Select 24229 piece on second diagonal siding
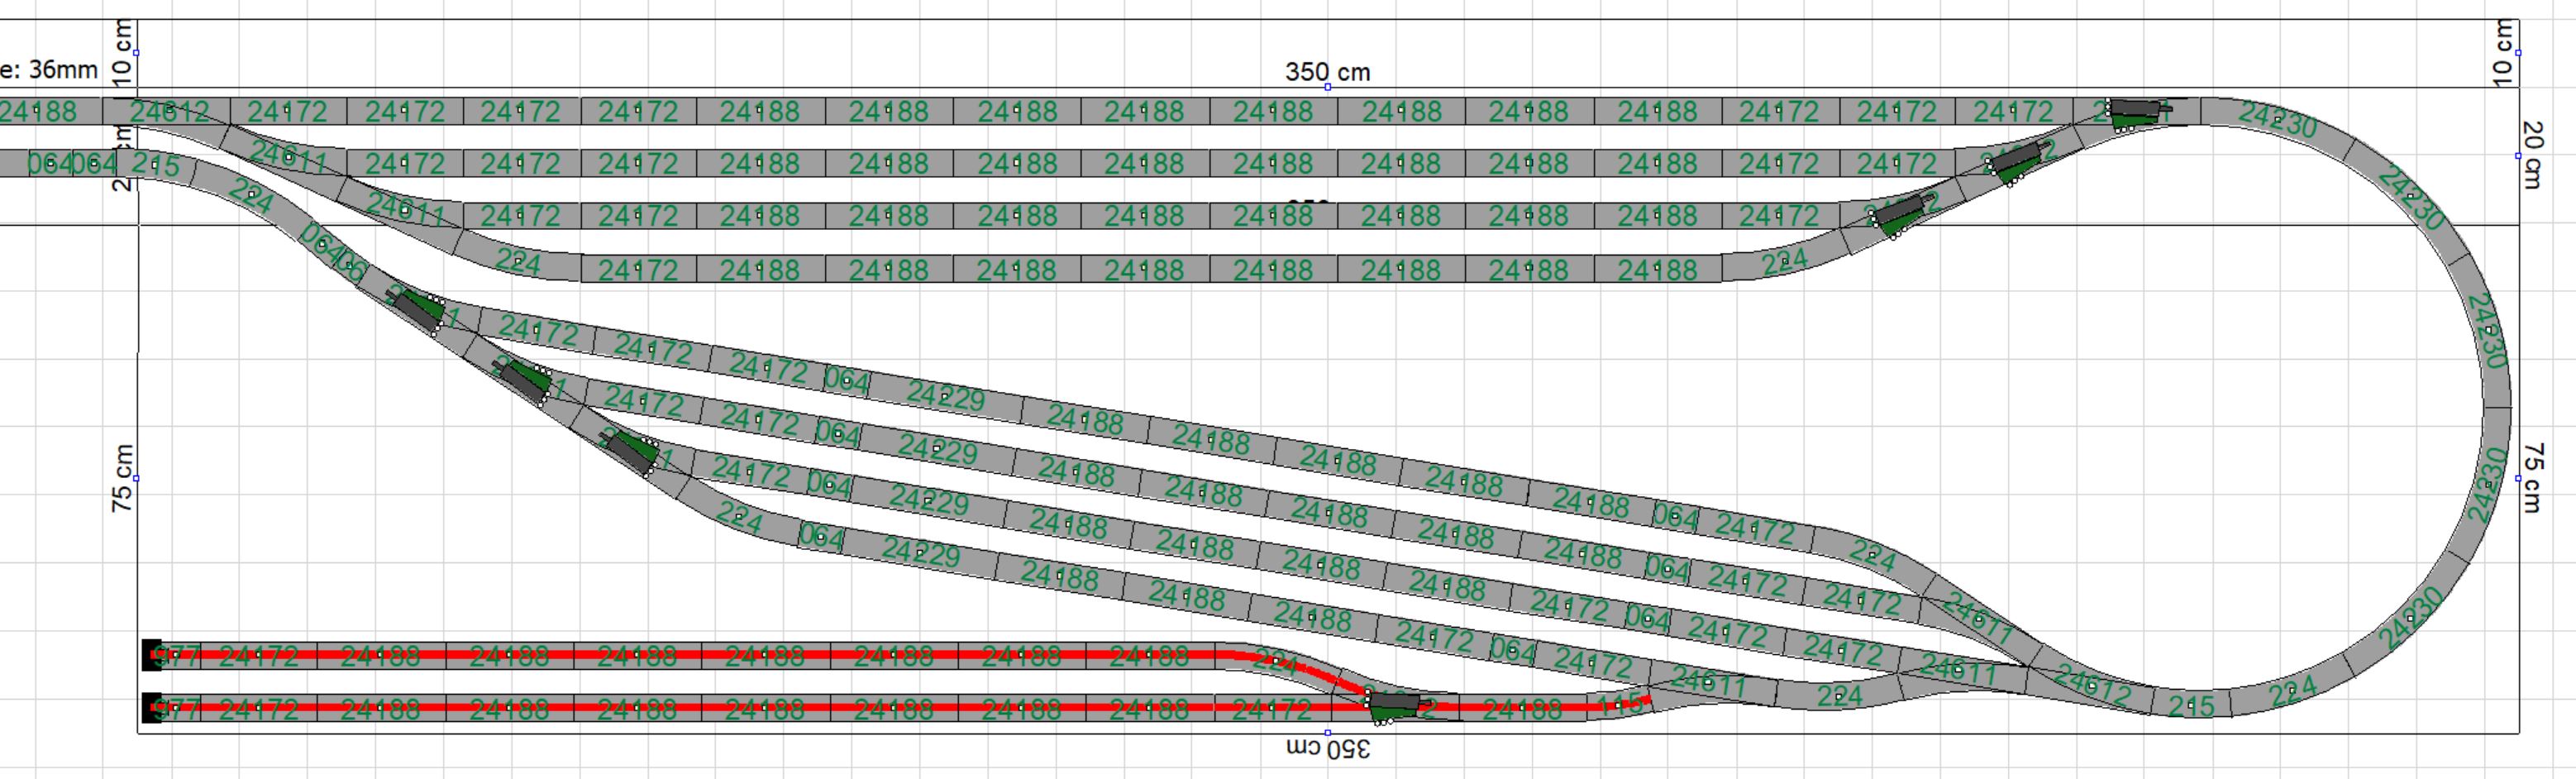Viewport: 2576px width, 779px height. tap(937, 450)
